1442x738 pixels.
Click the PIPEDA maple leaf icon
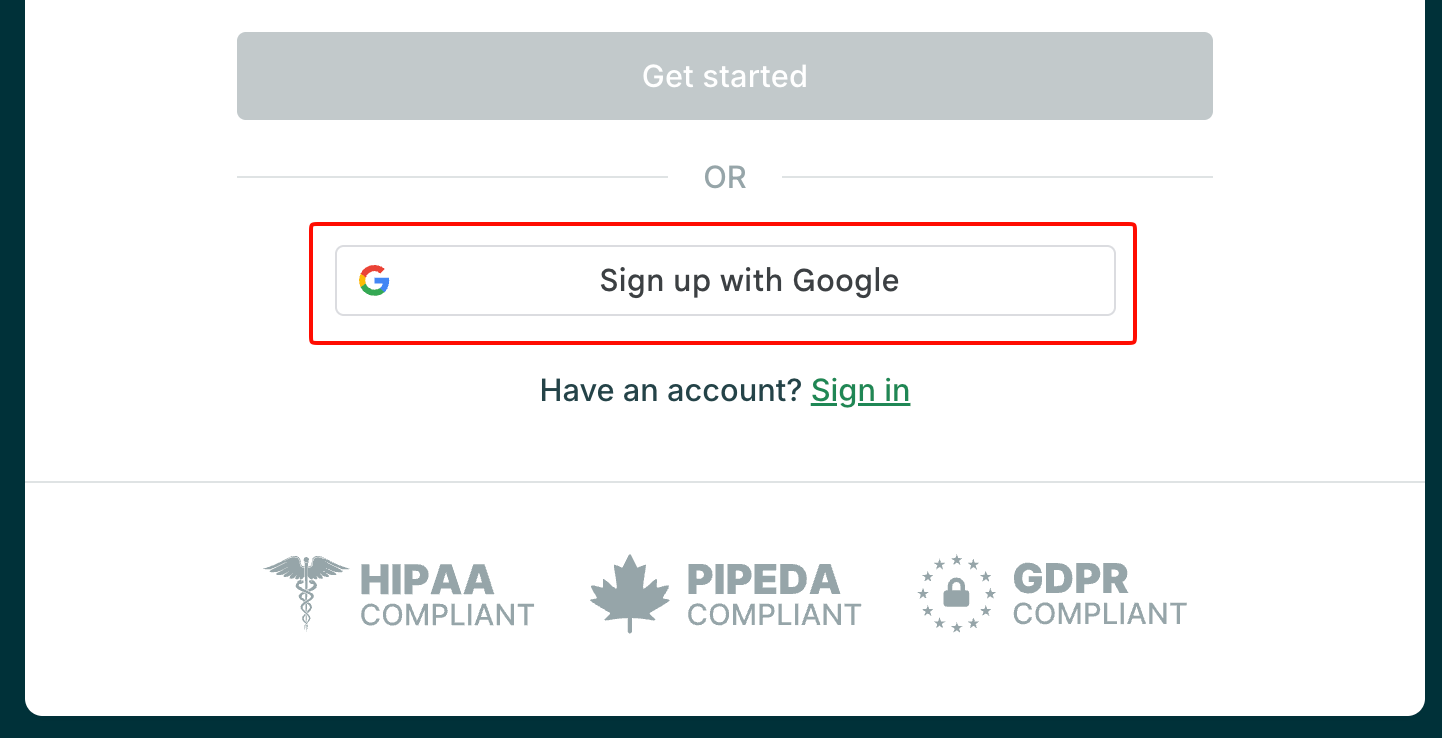point(629,593)
